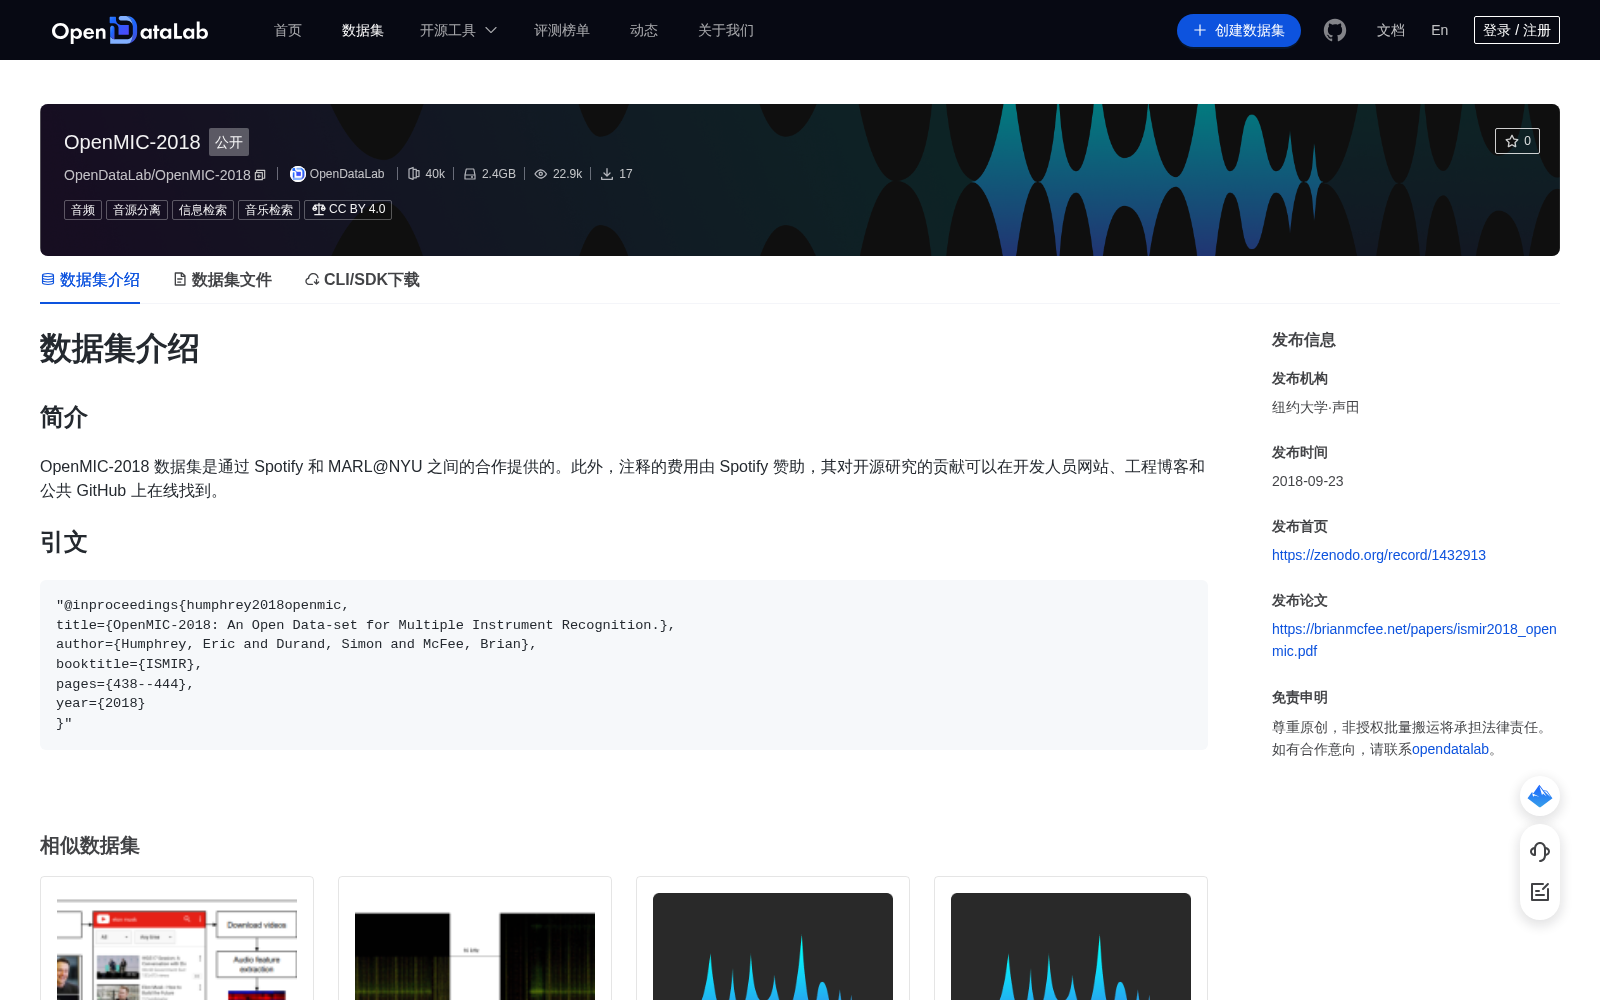Open the first similar dataset thumbnail

coord(177,947)
